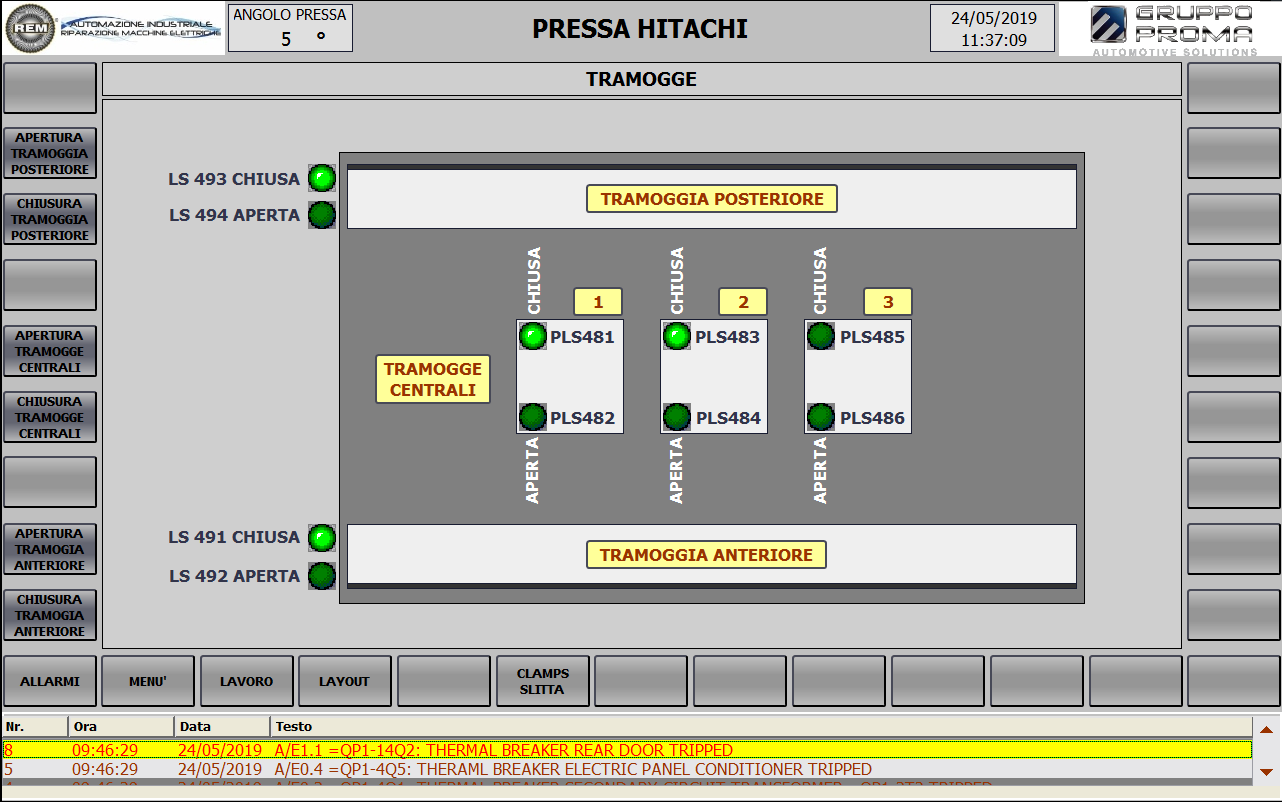Click the LS 493 CHIUSA indicator light

pos(322,179)
